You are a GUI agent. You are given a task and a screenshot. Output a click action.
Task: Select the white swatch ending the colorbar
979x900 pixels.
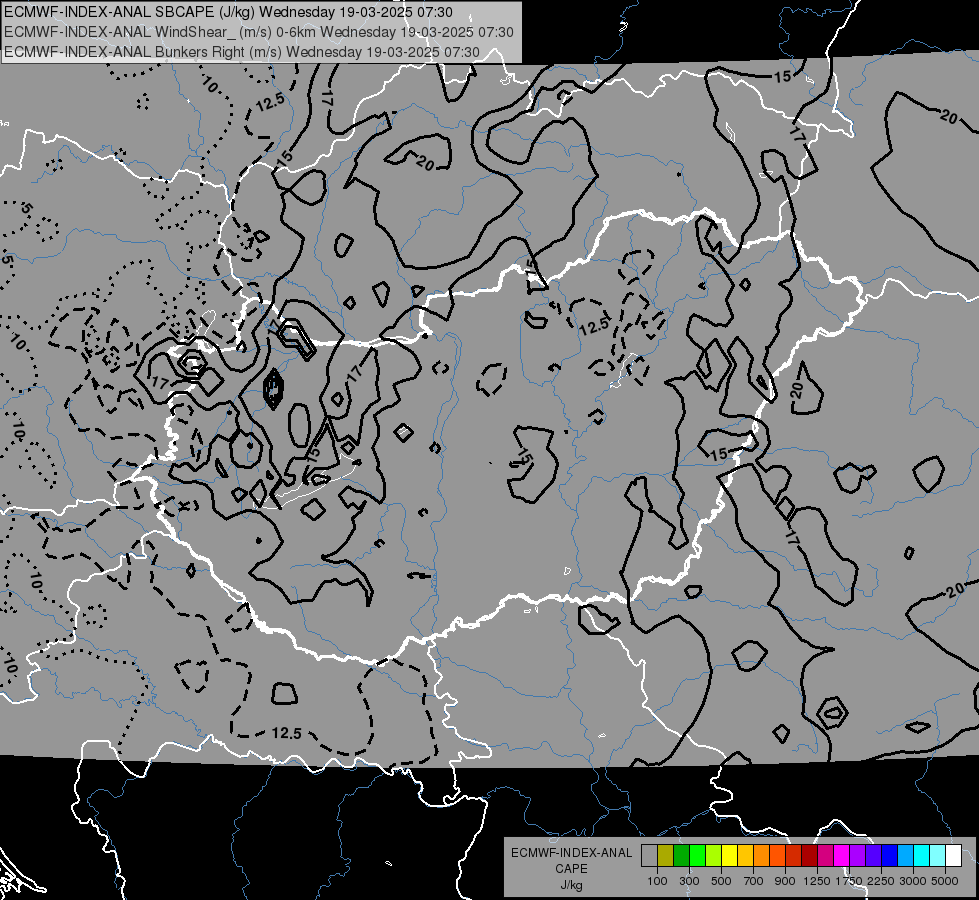[x=953, y=855]
